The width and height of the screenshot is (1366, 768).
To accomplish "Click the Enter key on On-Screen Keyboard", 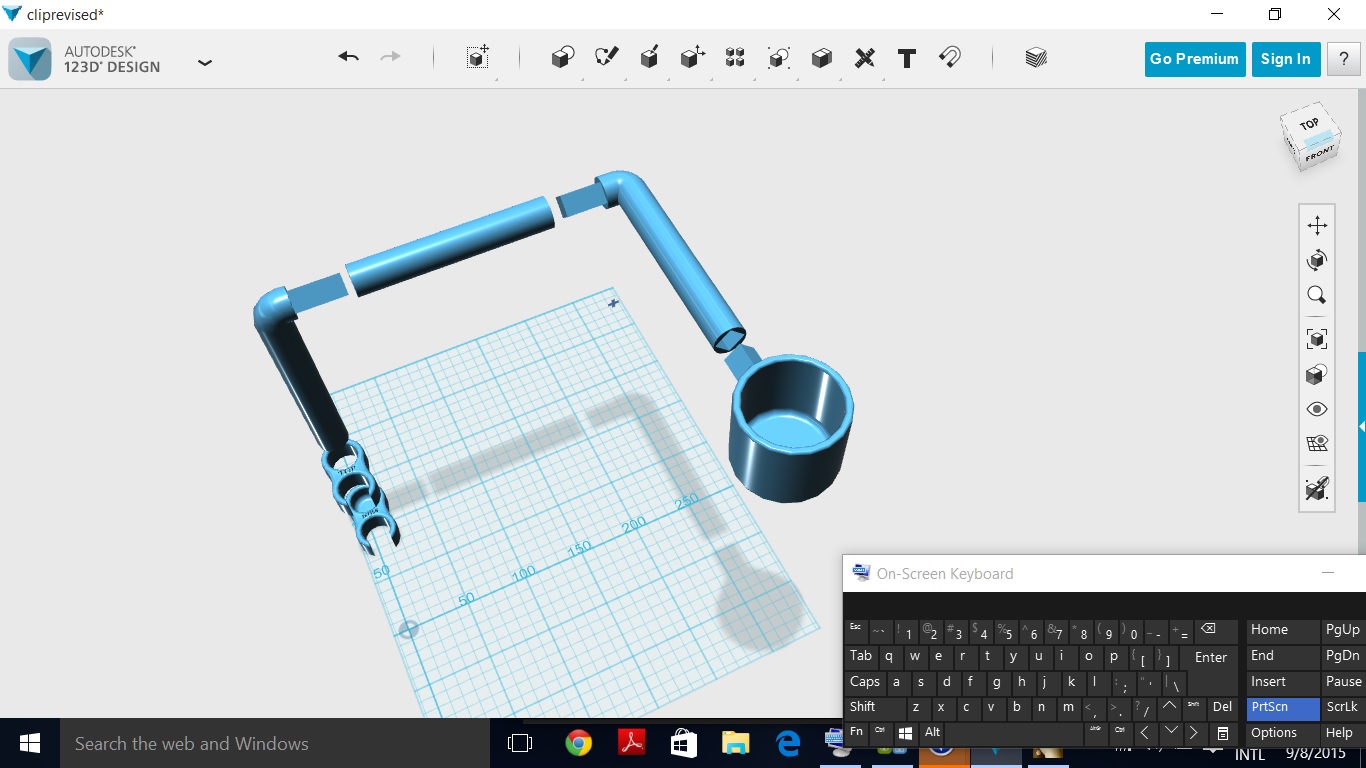I will tap(1210, 658).
